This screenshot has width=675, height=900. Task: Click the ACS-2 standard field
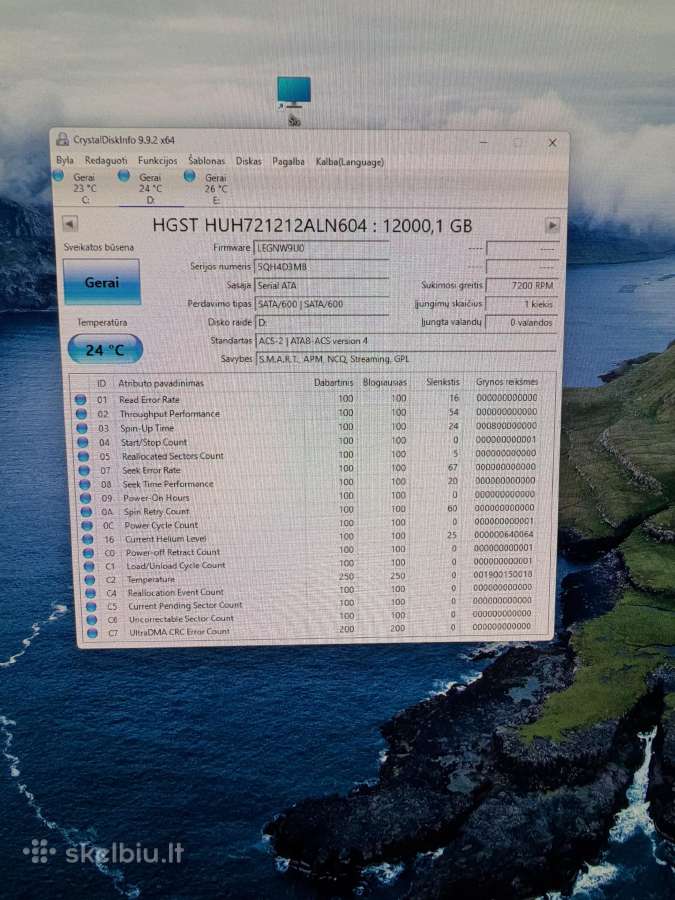tap(405, 340)
